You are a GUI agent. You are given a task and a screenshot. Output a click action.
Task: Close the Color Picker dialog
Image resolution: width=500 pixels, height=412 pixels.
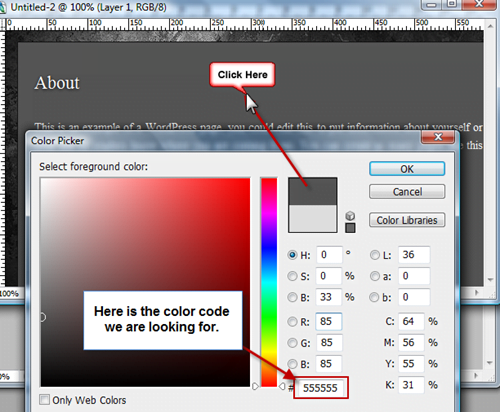coord(438,137)
